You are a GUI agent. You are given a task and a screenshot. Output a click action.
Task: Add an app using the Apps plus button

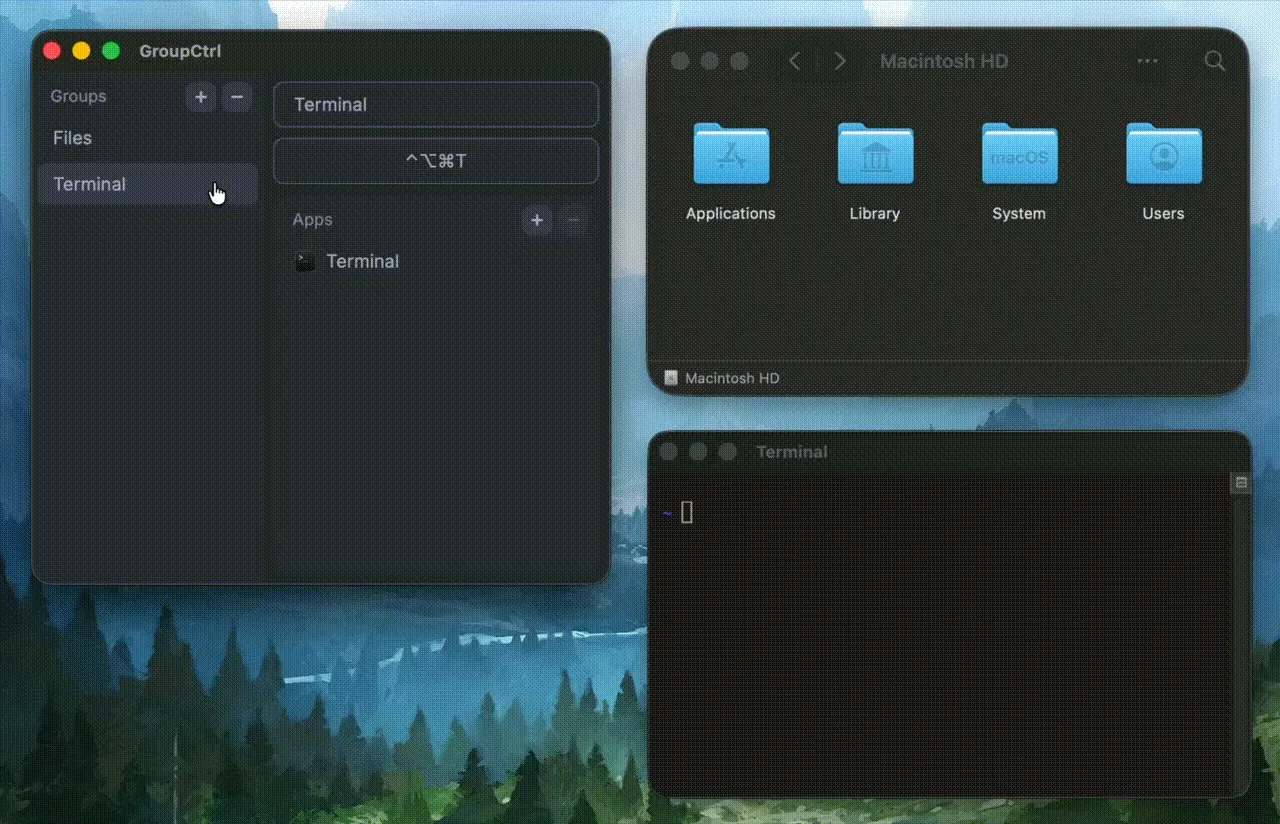537,220
